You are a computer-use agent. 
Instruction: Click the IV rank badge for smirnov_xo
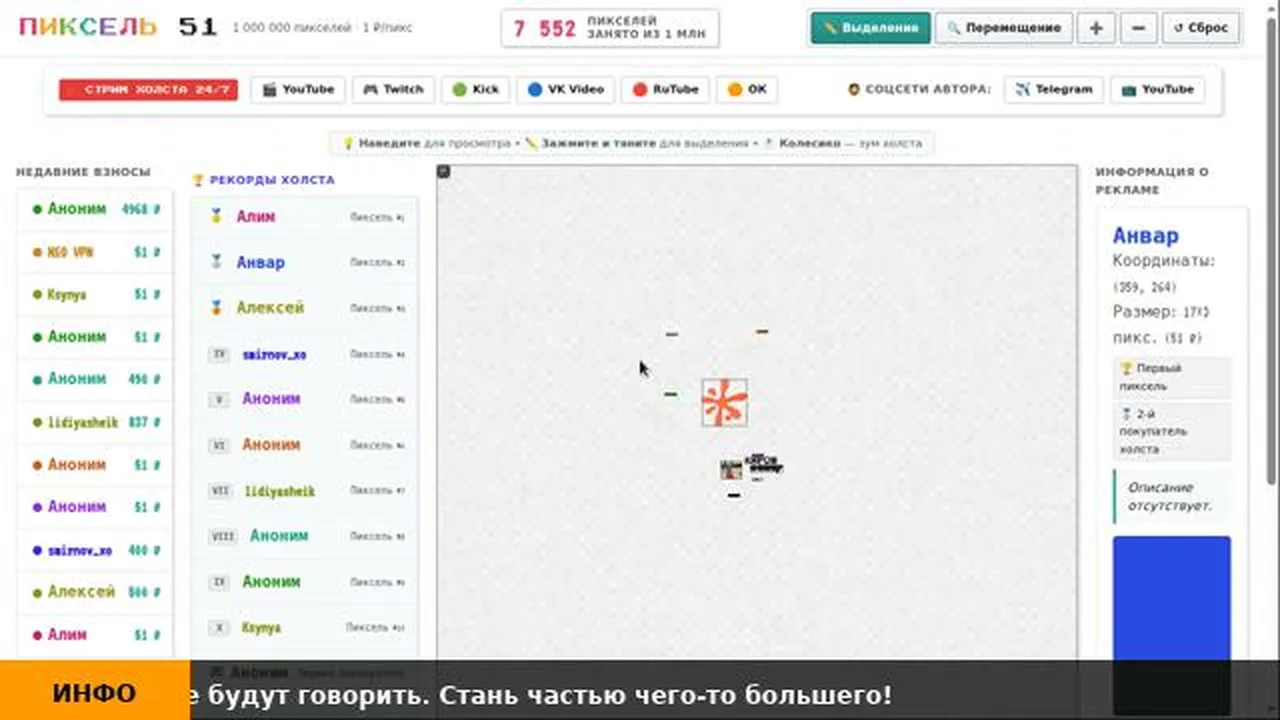(219, 354)
